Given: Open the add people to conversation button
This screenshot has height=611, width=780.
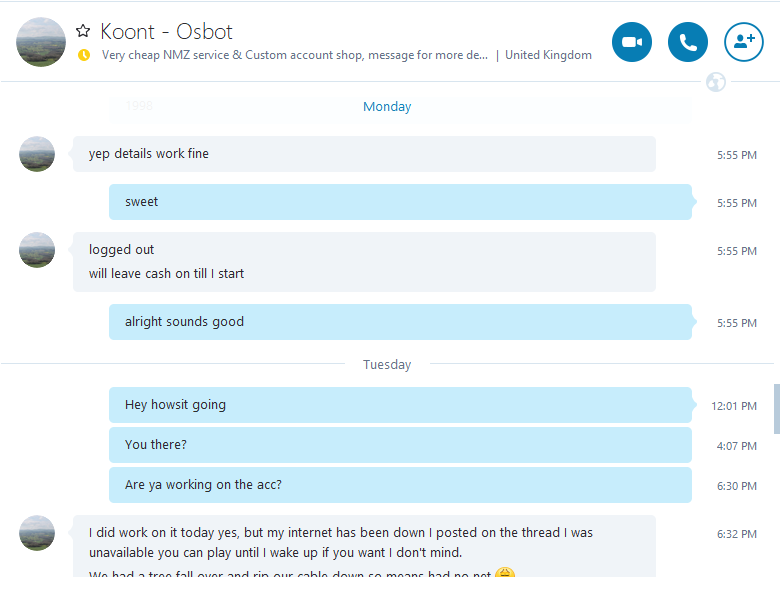Looking at the screenshot, I should (x=744, y=42).
